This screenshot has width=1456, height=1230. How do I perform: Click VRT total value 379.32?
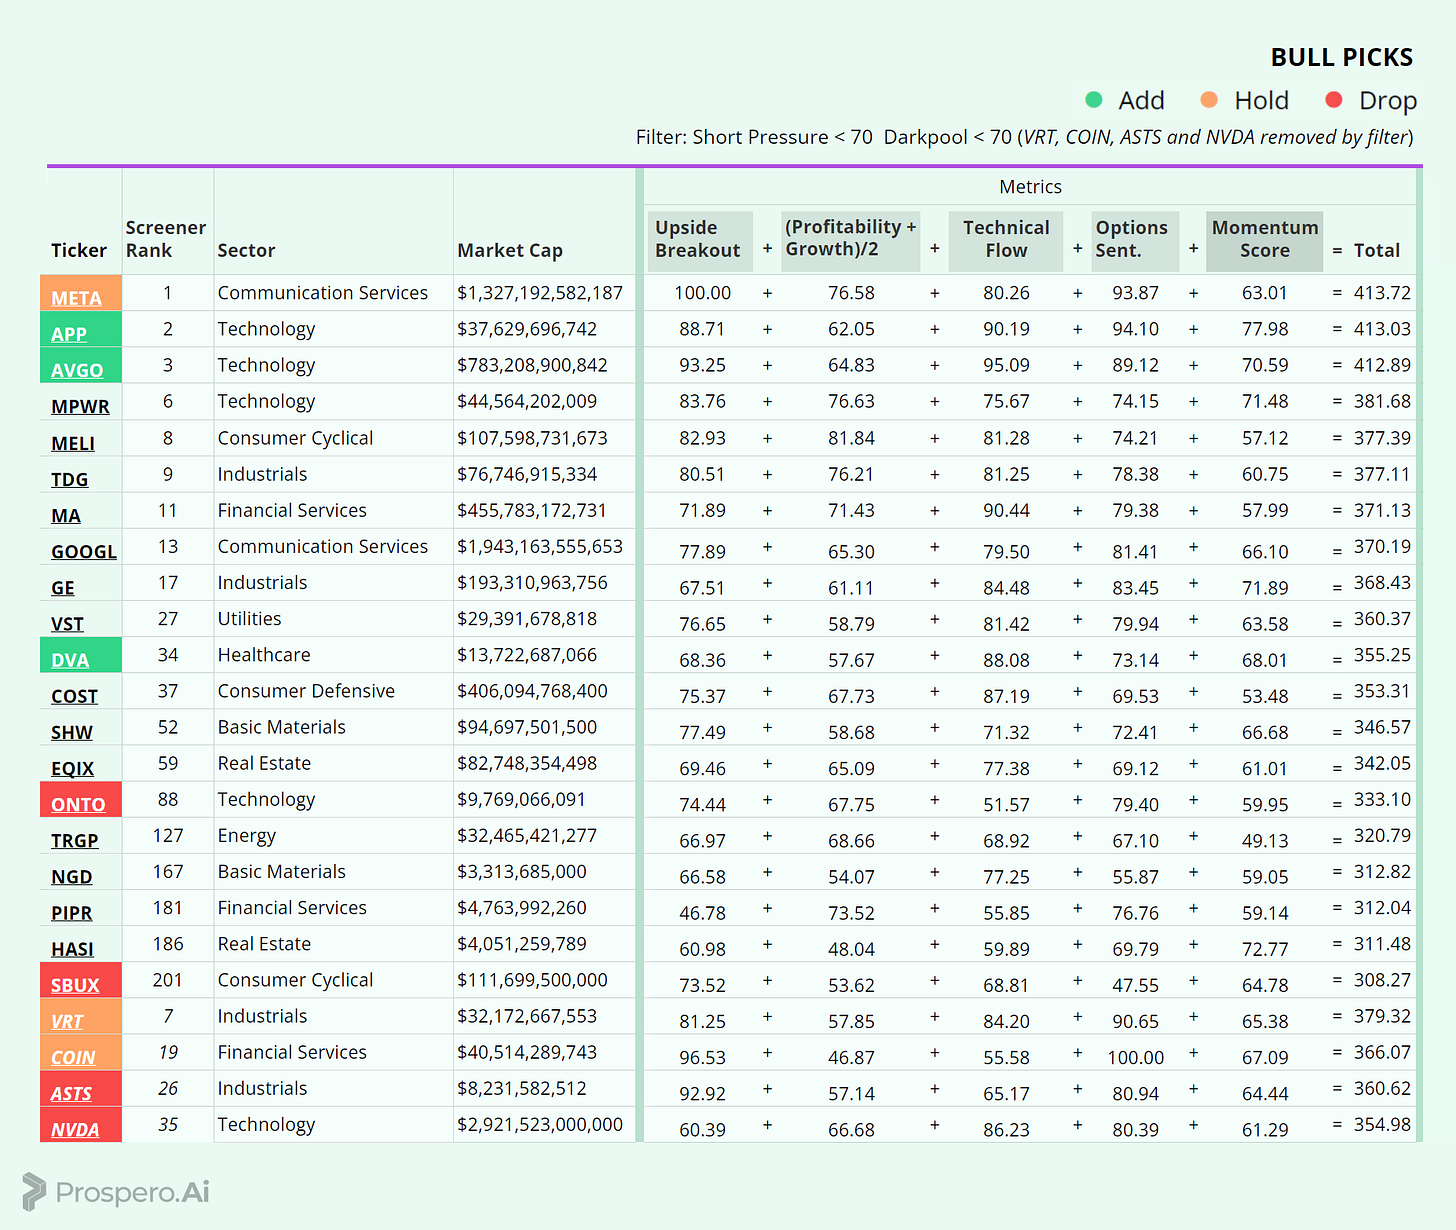[1382, 1016]
